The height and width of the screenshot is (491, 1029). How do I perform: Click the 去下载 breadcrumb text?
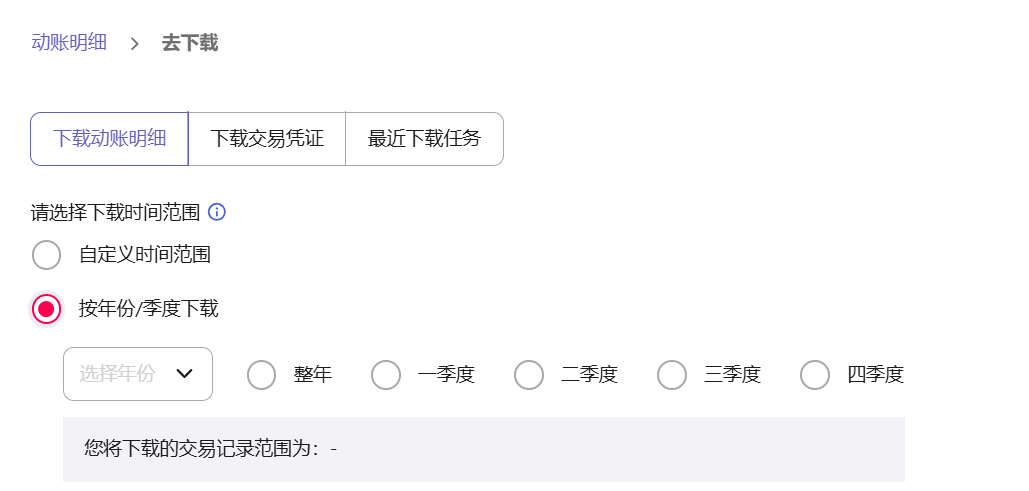(190, 43)
